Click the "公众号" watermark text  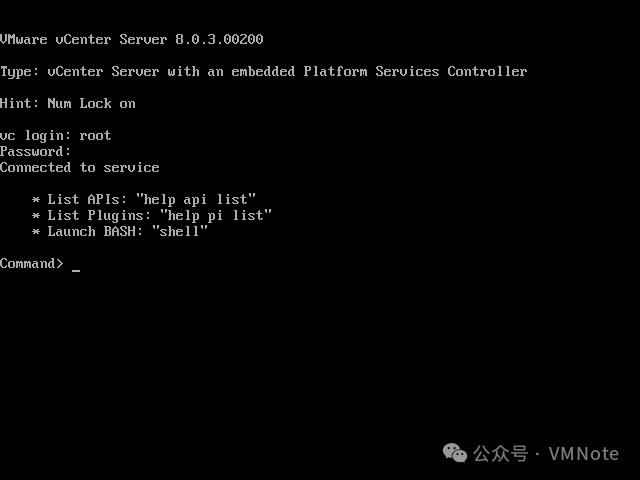tap(500, 453)
